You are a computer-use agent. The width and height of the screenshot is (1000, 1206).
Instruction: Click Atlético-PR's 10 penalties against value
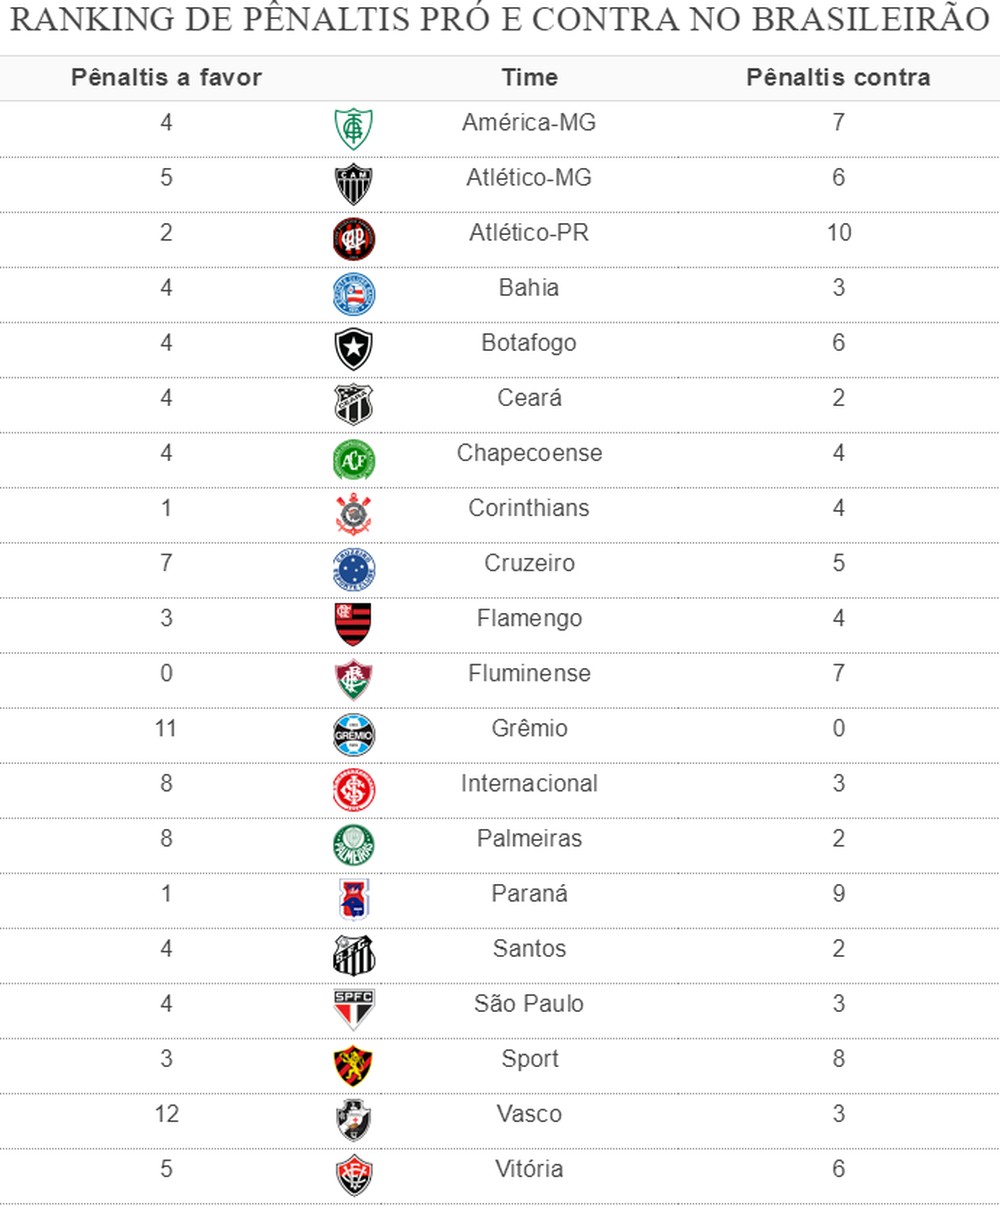(838, 233)
